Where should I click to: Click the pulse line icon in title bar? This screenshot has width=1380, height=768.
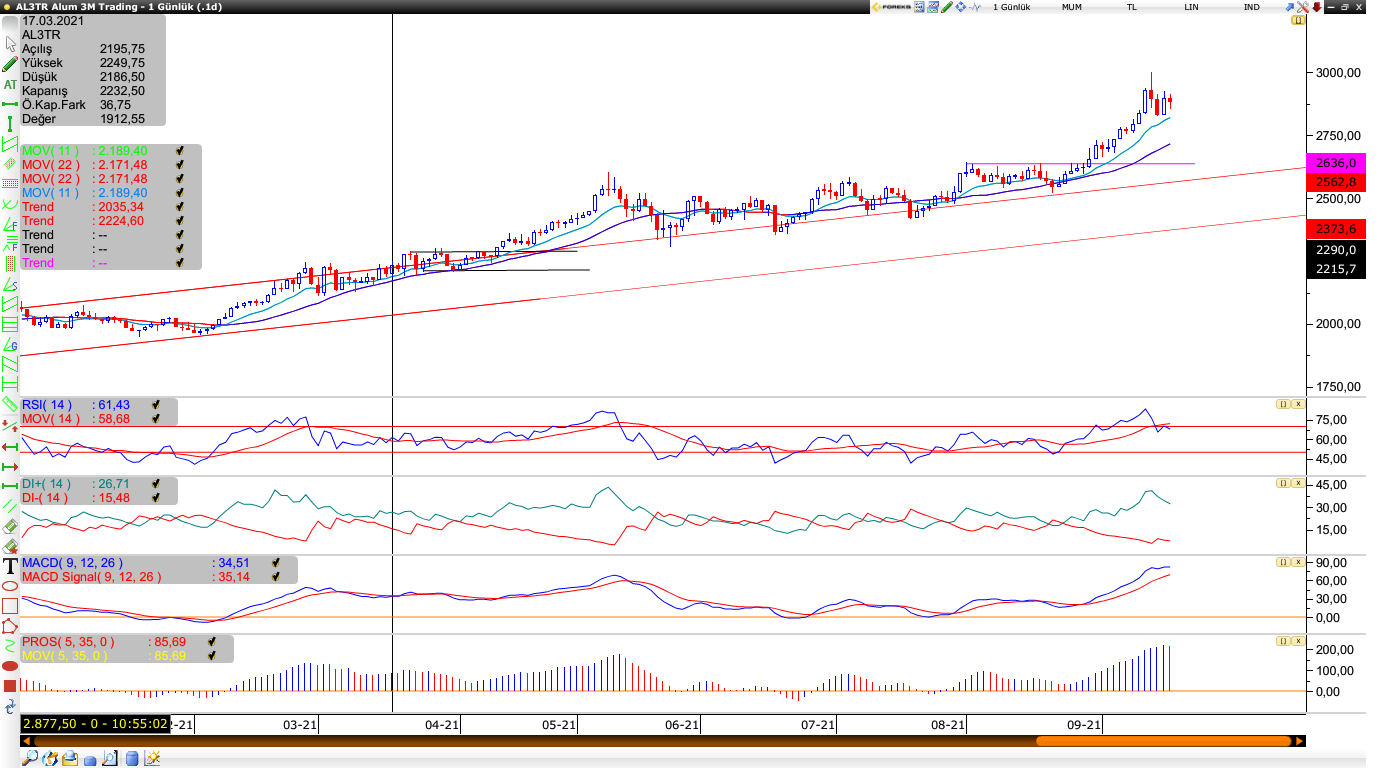point(975,7)
